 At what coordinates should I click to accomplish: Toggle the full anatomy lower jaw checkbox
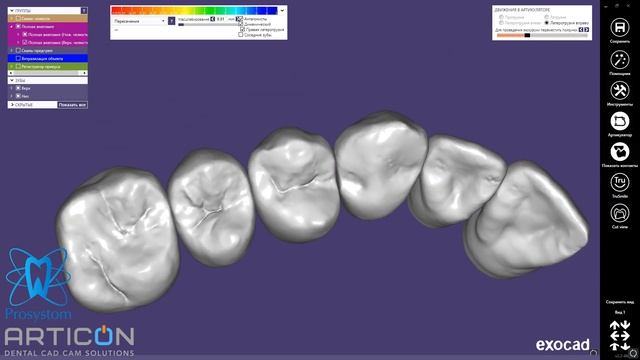24,35
